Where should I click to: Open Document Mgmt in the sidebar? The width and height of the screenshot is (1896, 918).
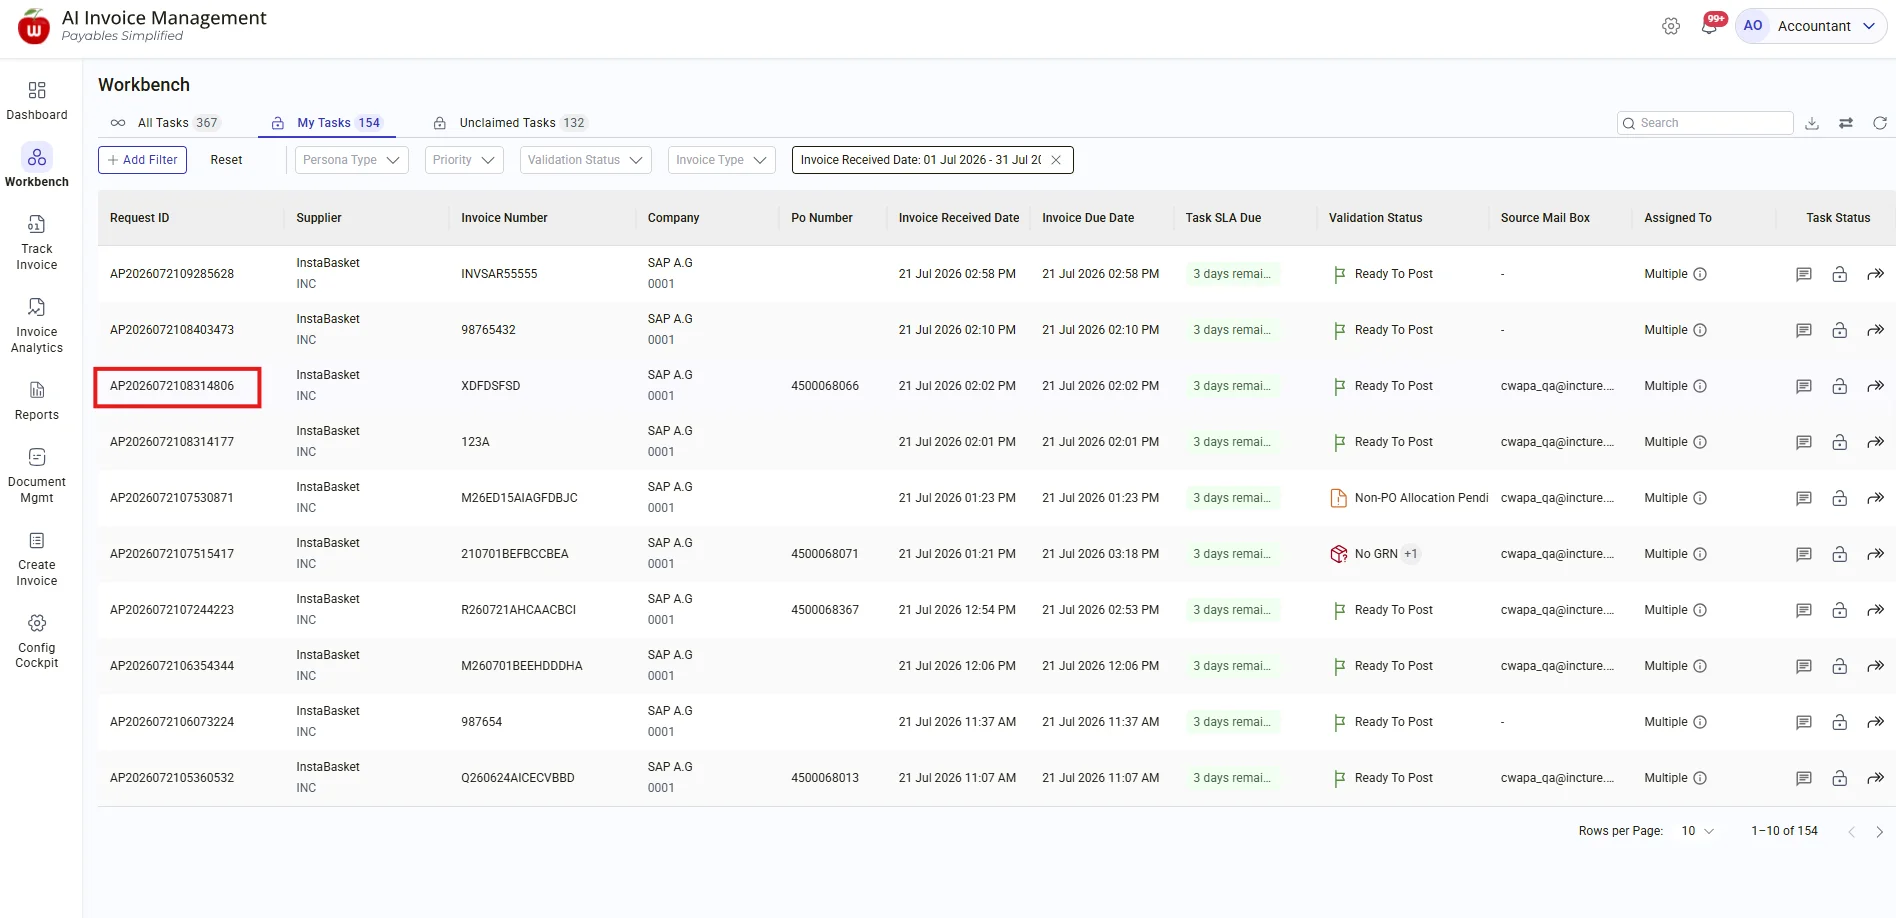coord(37,457)
